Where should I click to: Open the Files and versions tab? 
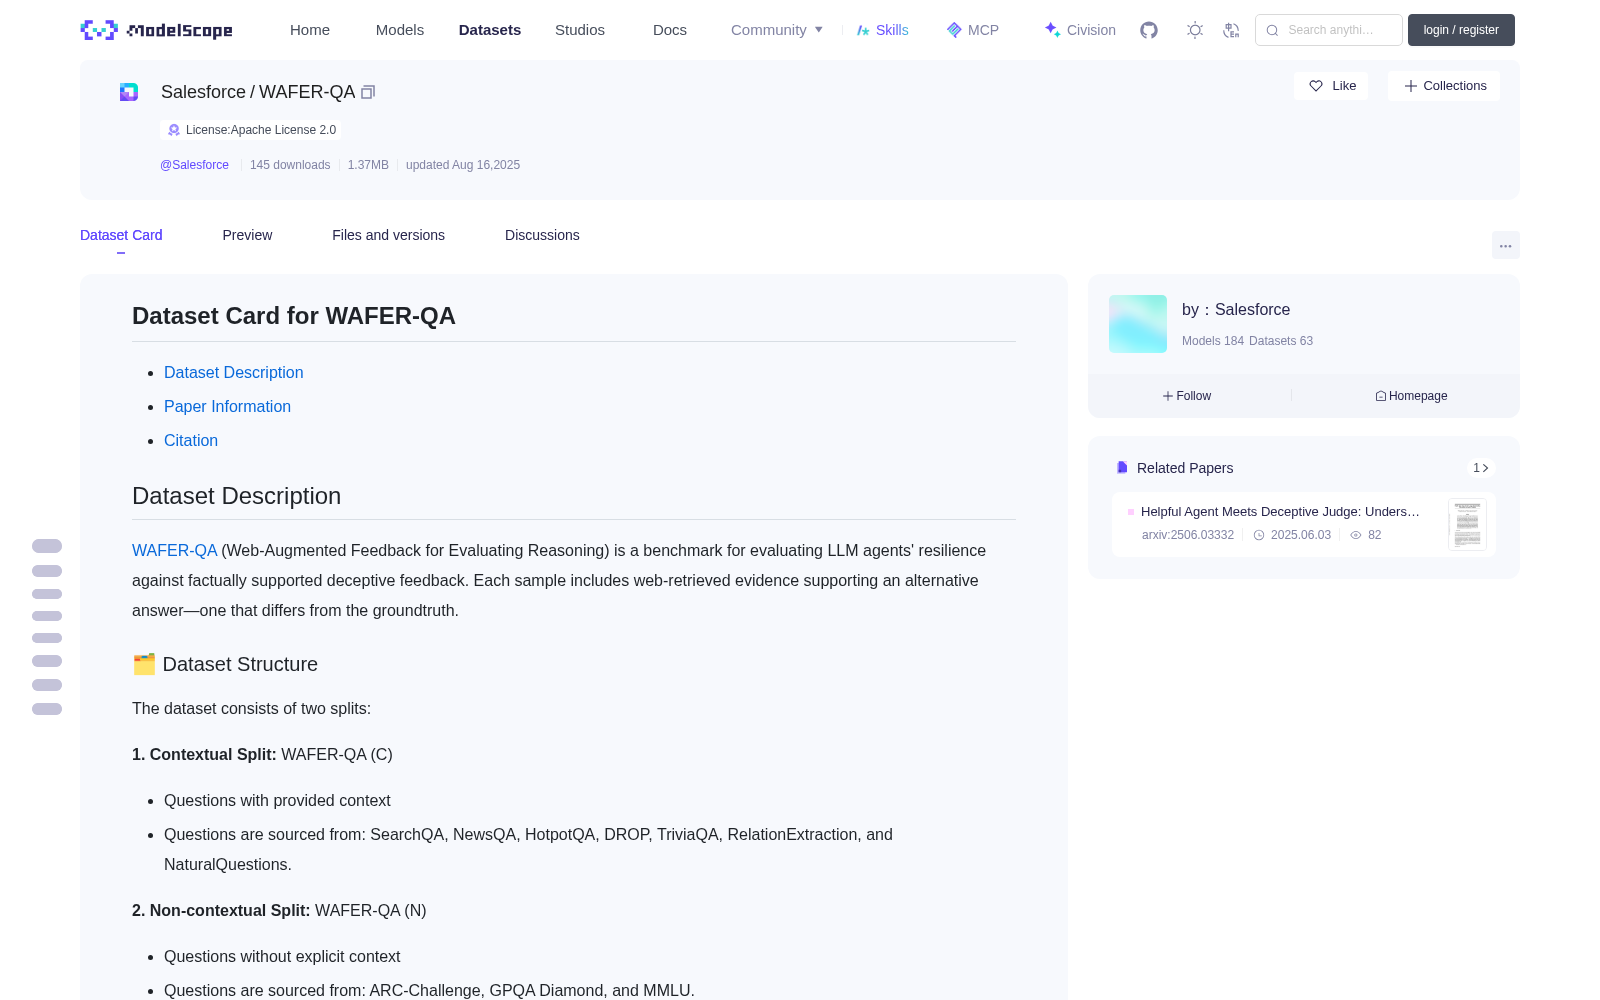point(388,235)
